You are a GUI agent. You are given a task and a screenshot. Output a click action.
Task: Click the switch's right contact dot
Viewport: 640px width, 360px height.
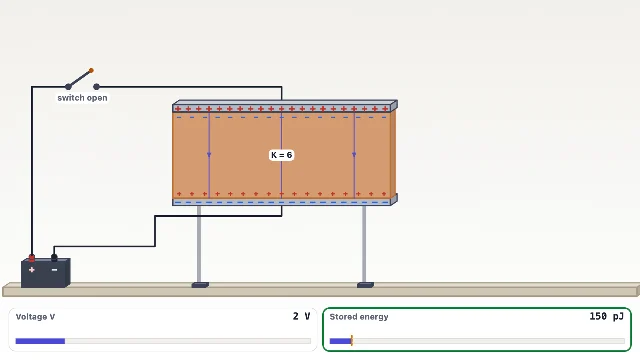(96, 87)
